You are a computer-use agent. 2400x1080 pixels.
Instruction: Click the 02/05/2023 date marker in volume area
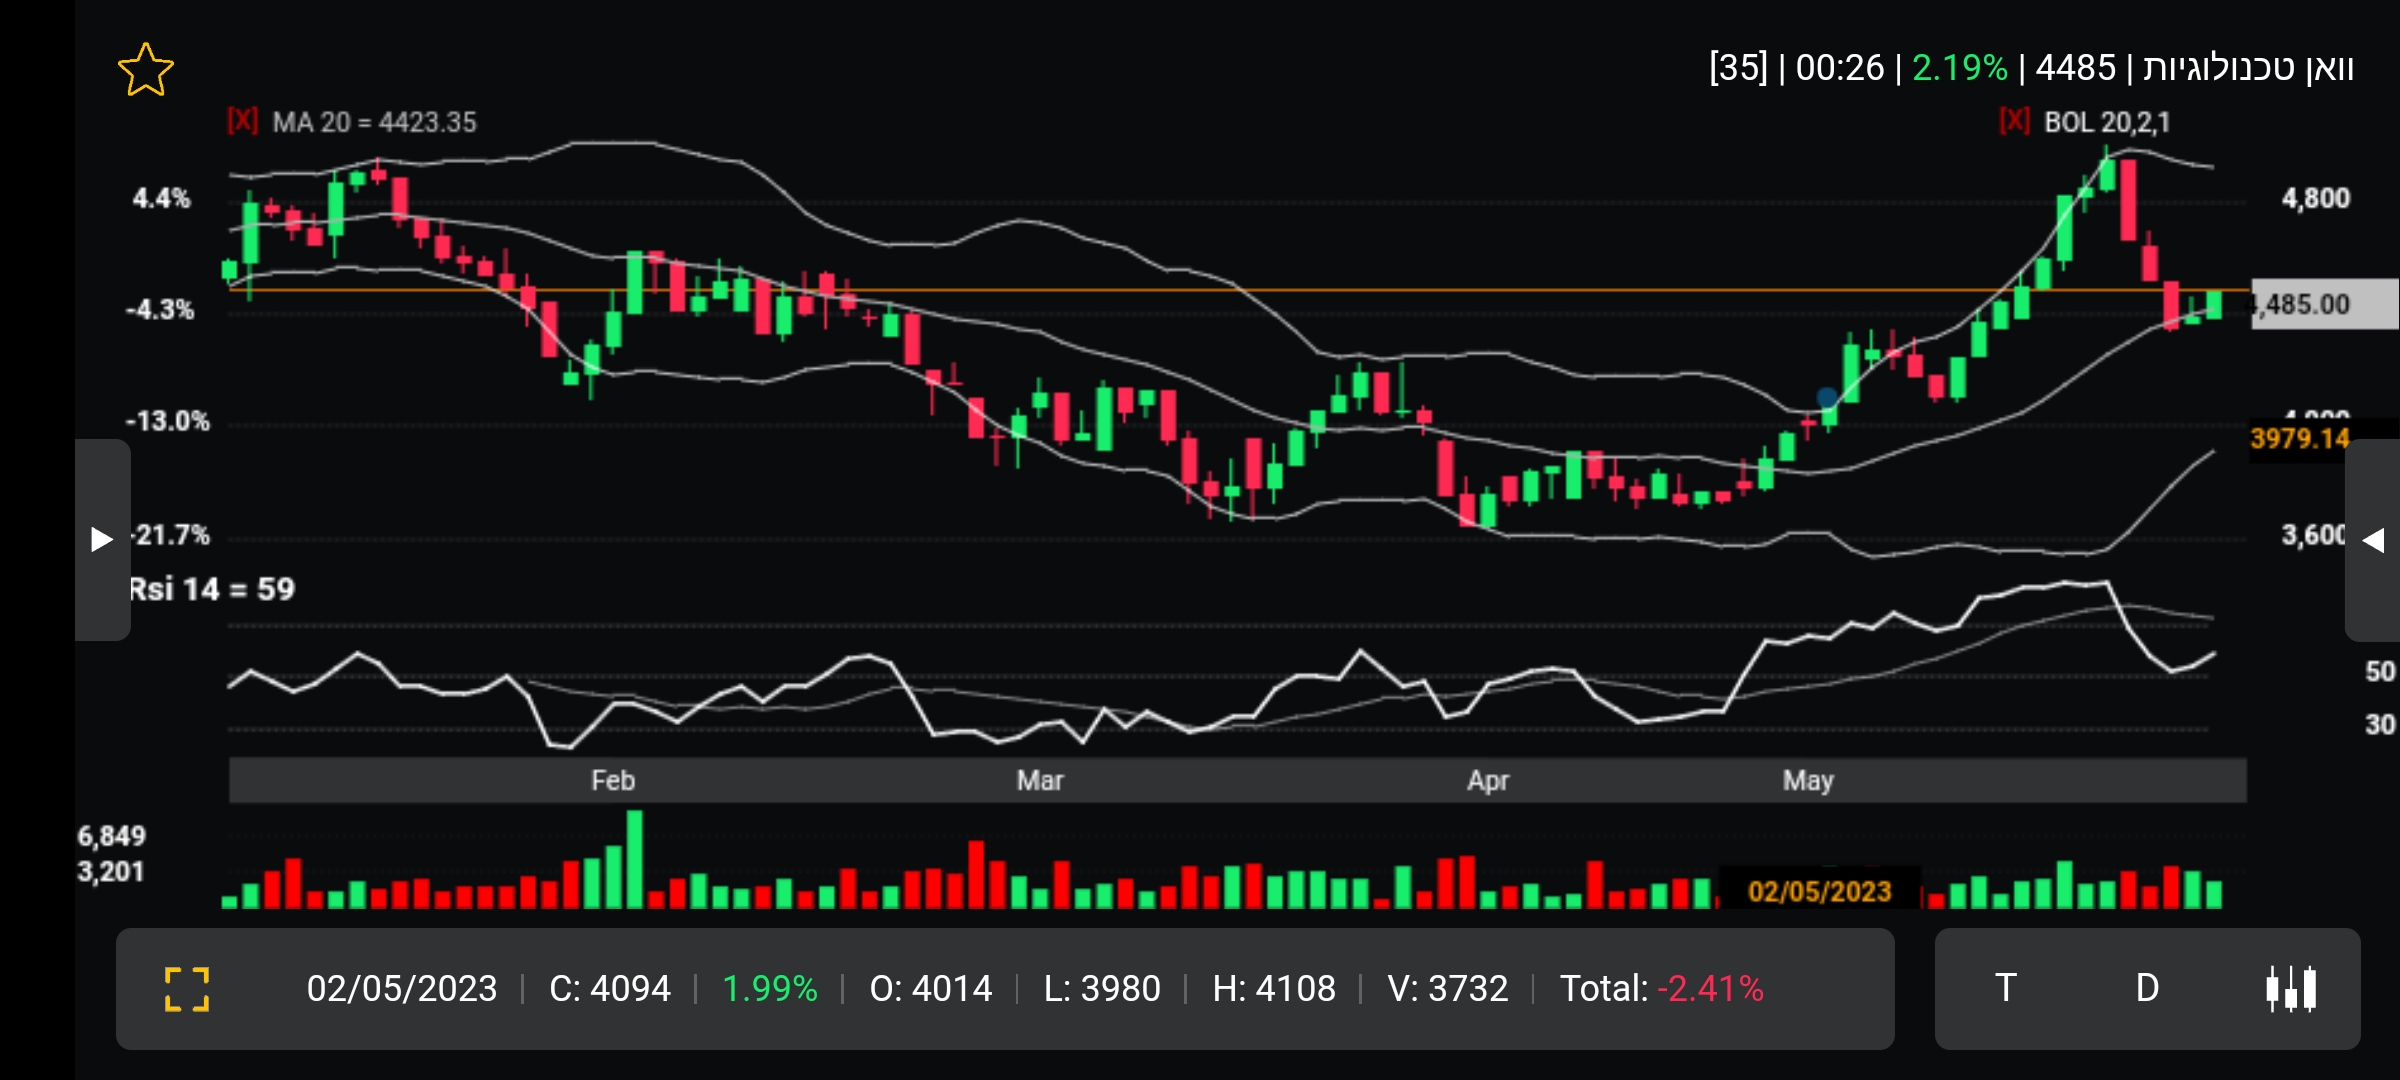[x=1819, y=890]
